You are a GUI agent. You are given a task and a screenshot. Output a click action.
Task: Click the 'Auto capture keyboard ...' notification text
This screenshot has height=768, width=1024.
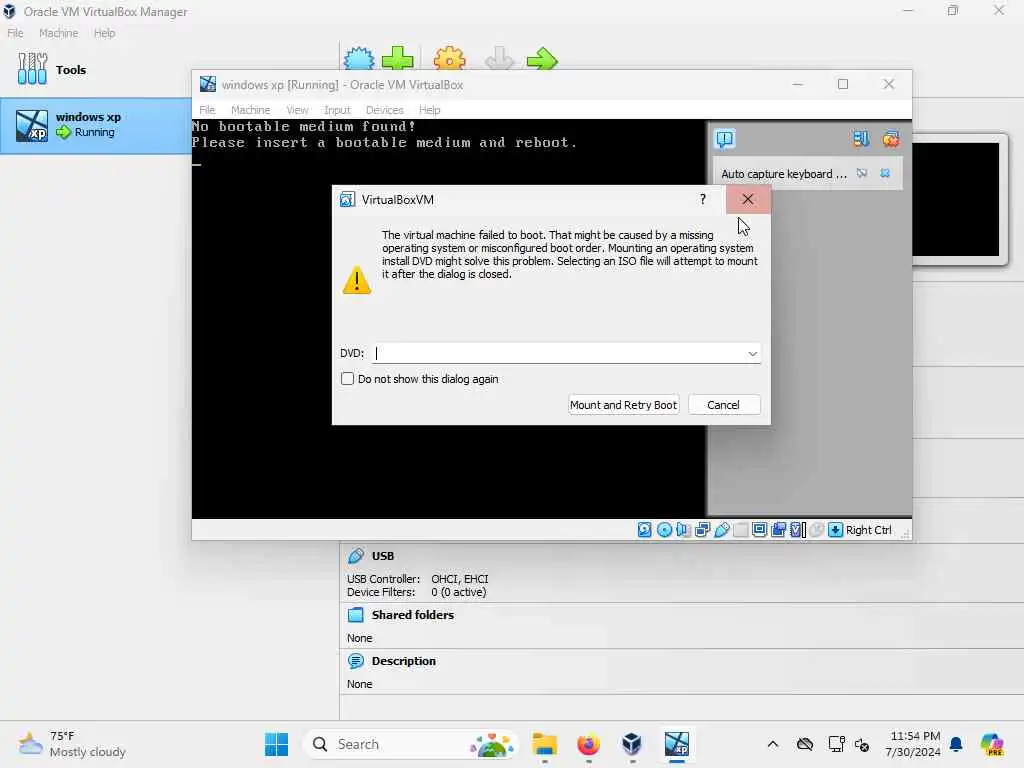[x=784, y=174]
